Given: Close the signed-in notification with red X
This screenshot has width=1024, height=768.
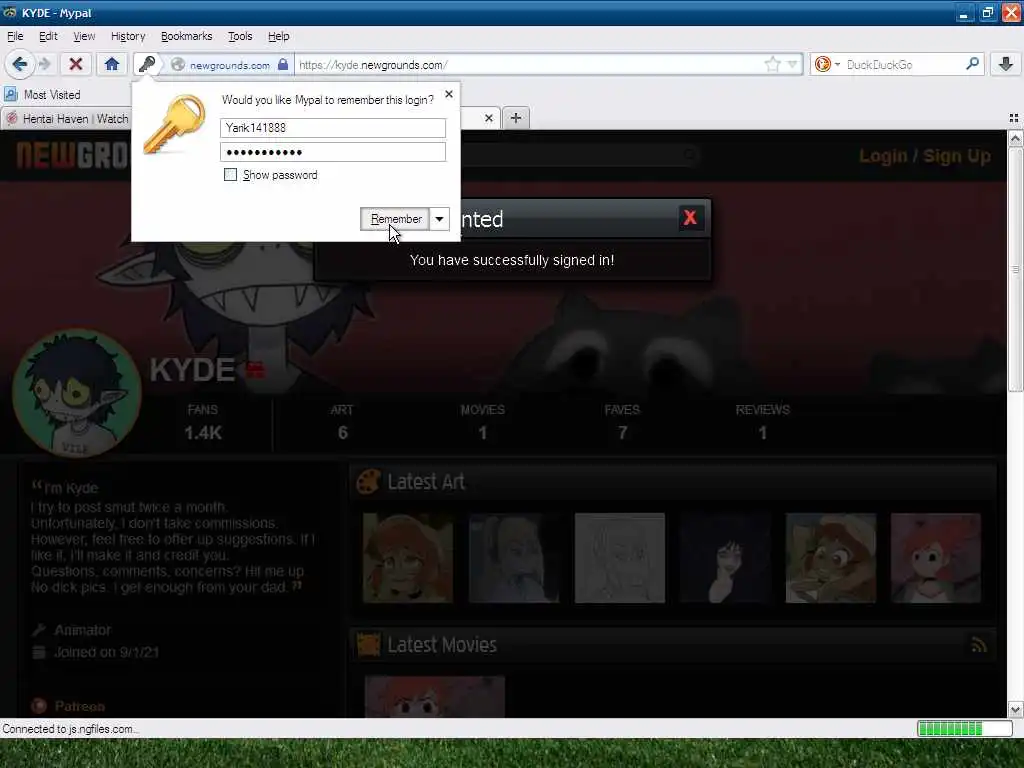Looking at the screenshot, I should click(690, 217).
